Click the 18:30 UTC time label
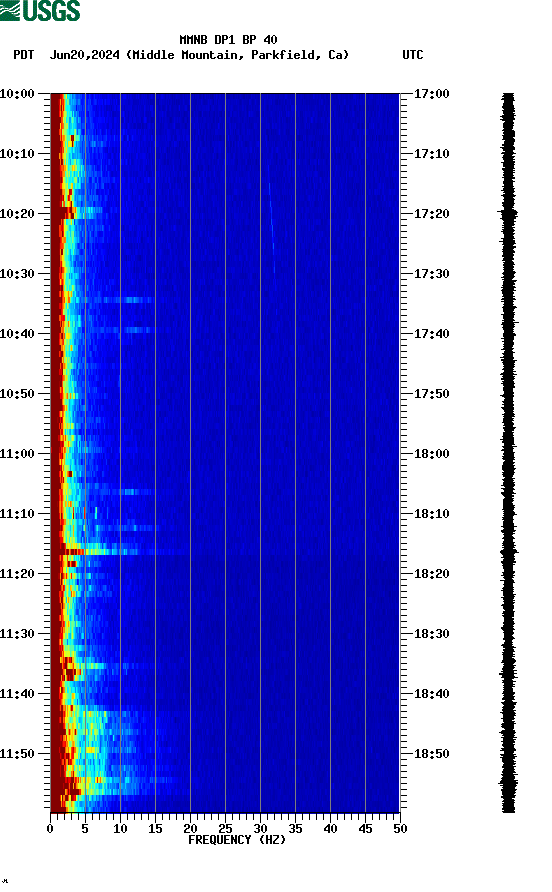 coord(431,634)
